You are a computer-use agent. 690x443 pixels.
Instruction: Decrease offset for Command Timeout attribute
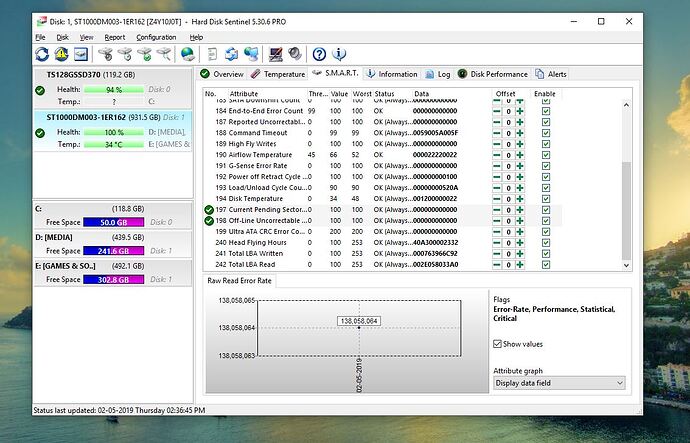click(x=497, y=132)
